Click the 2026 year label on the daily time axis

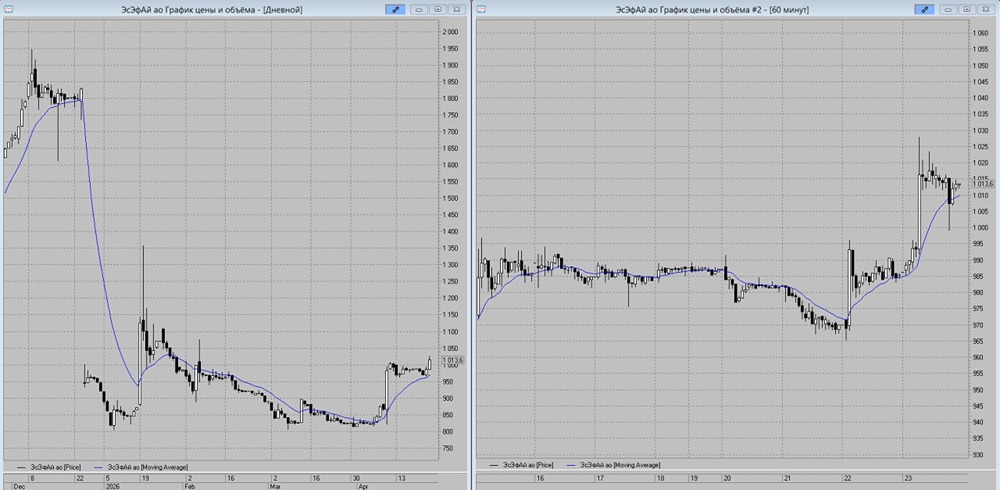click(112, 486)
